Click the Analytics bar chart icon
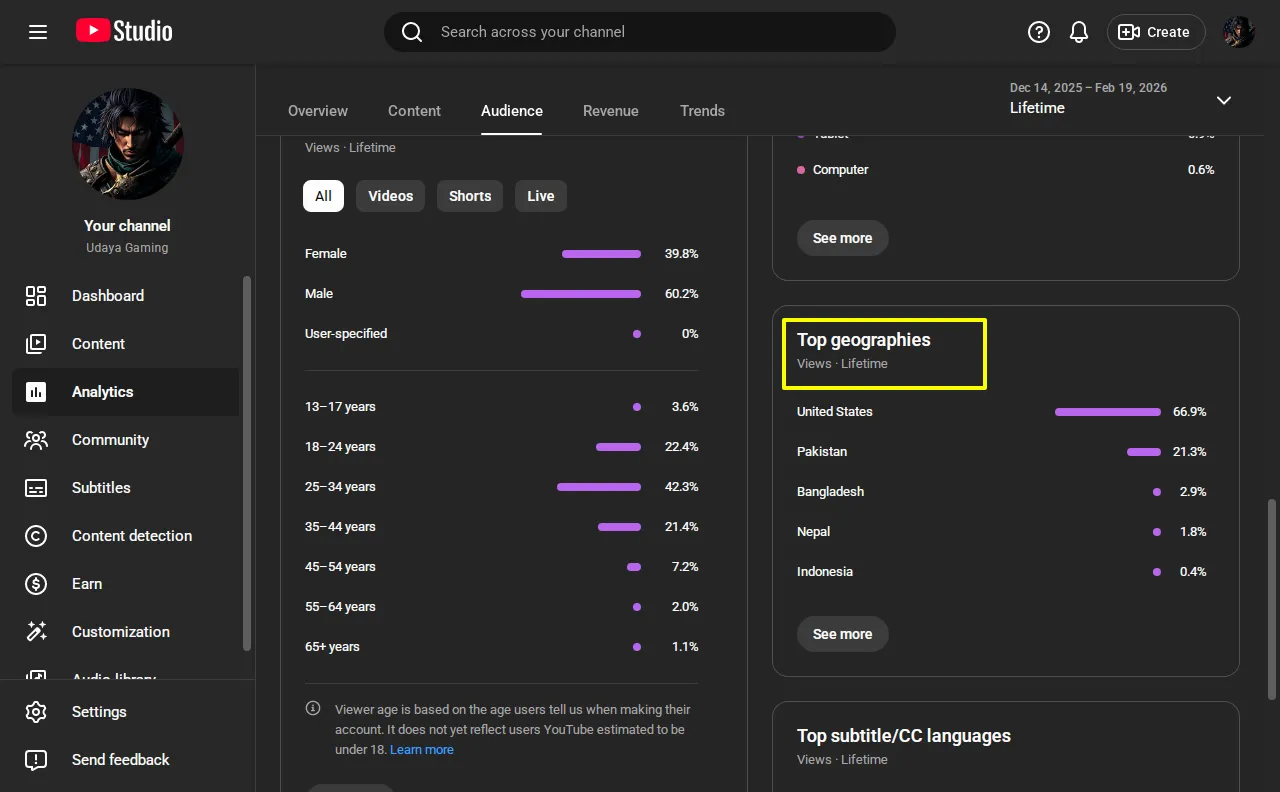The image size is (1280, 792). click(x=36, y=392)
